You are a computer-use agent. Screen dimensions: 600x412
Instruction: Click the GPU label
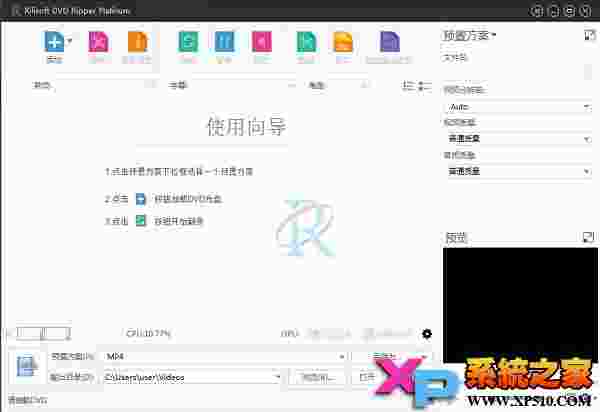coord(289,334)
